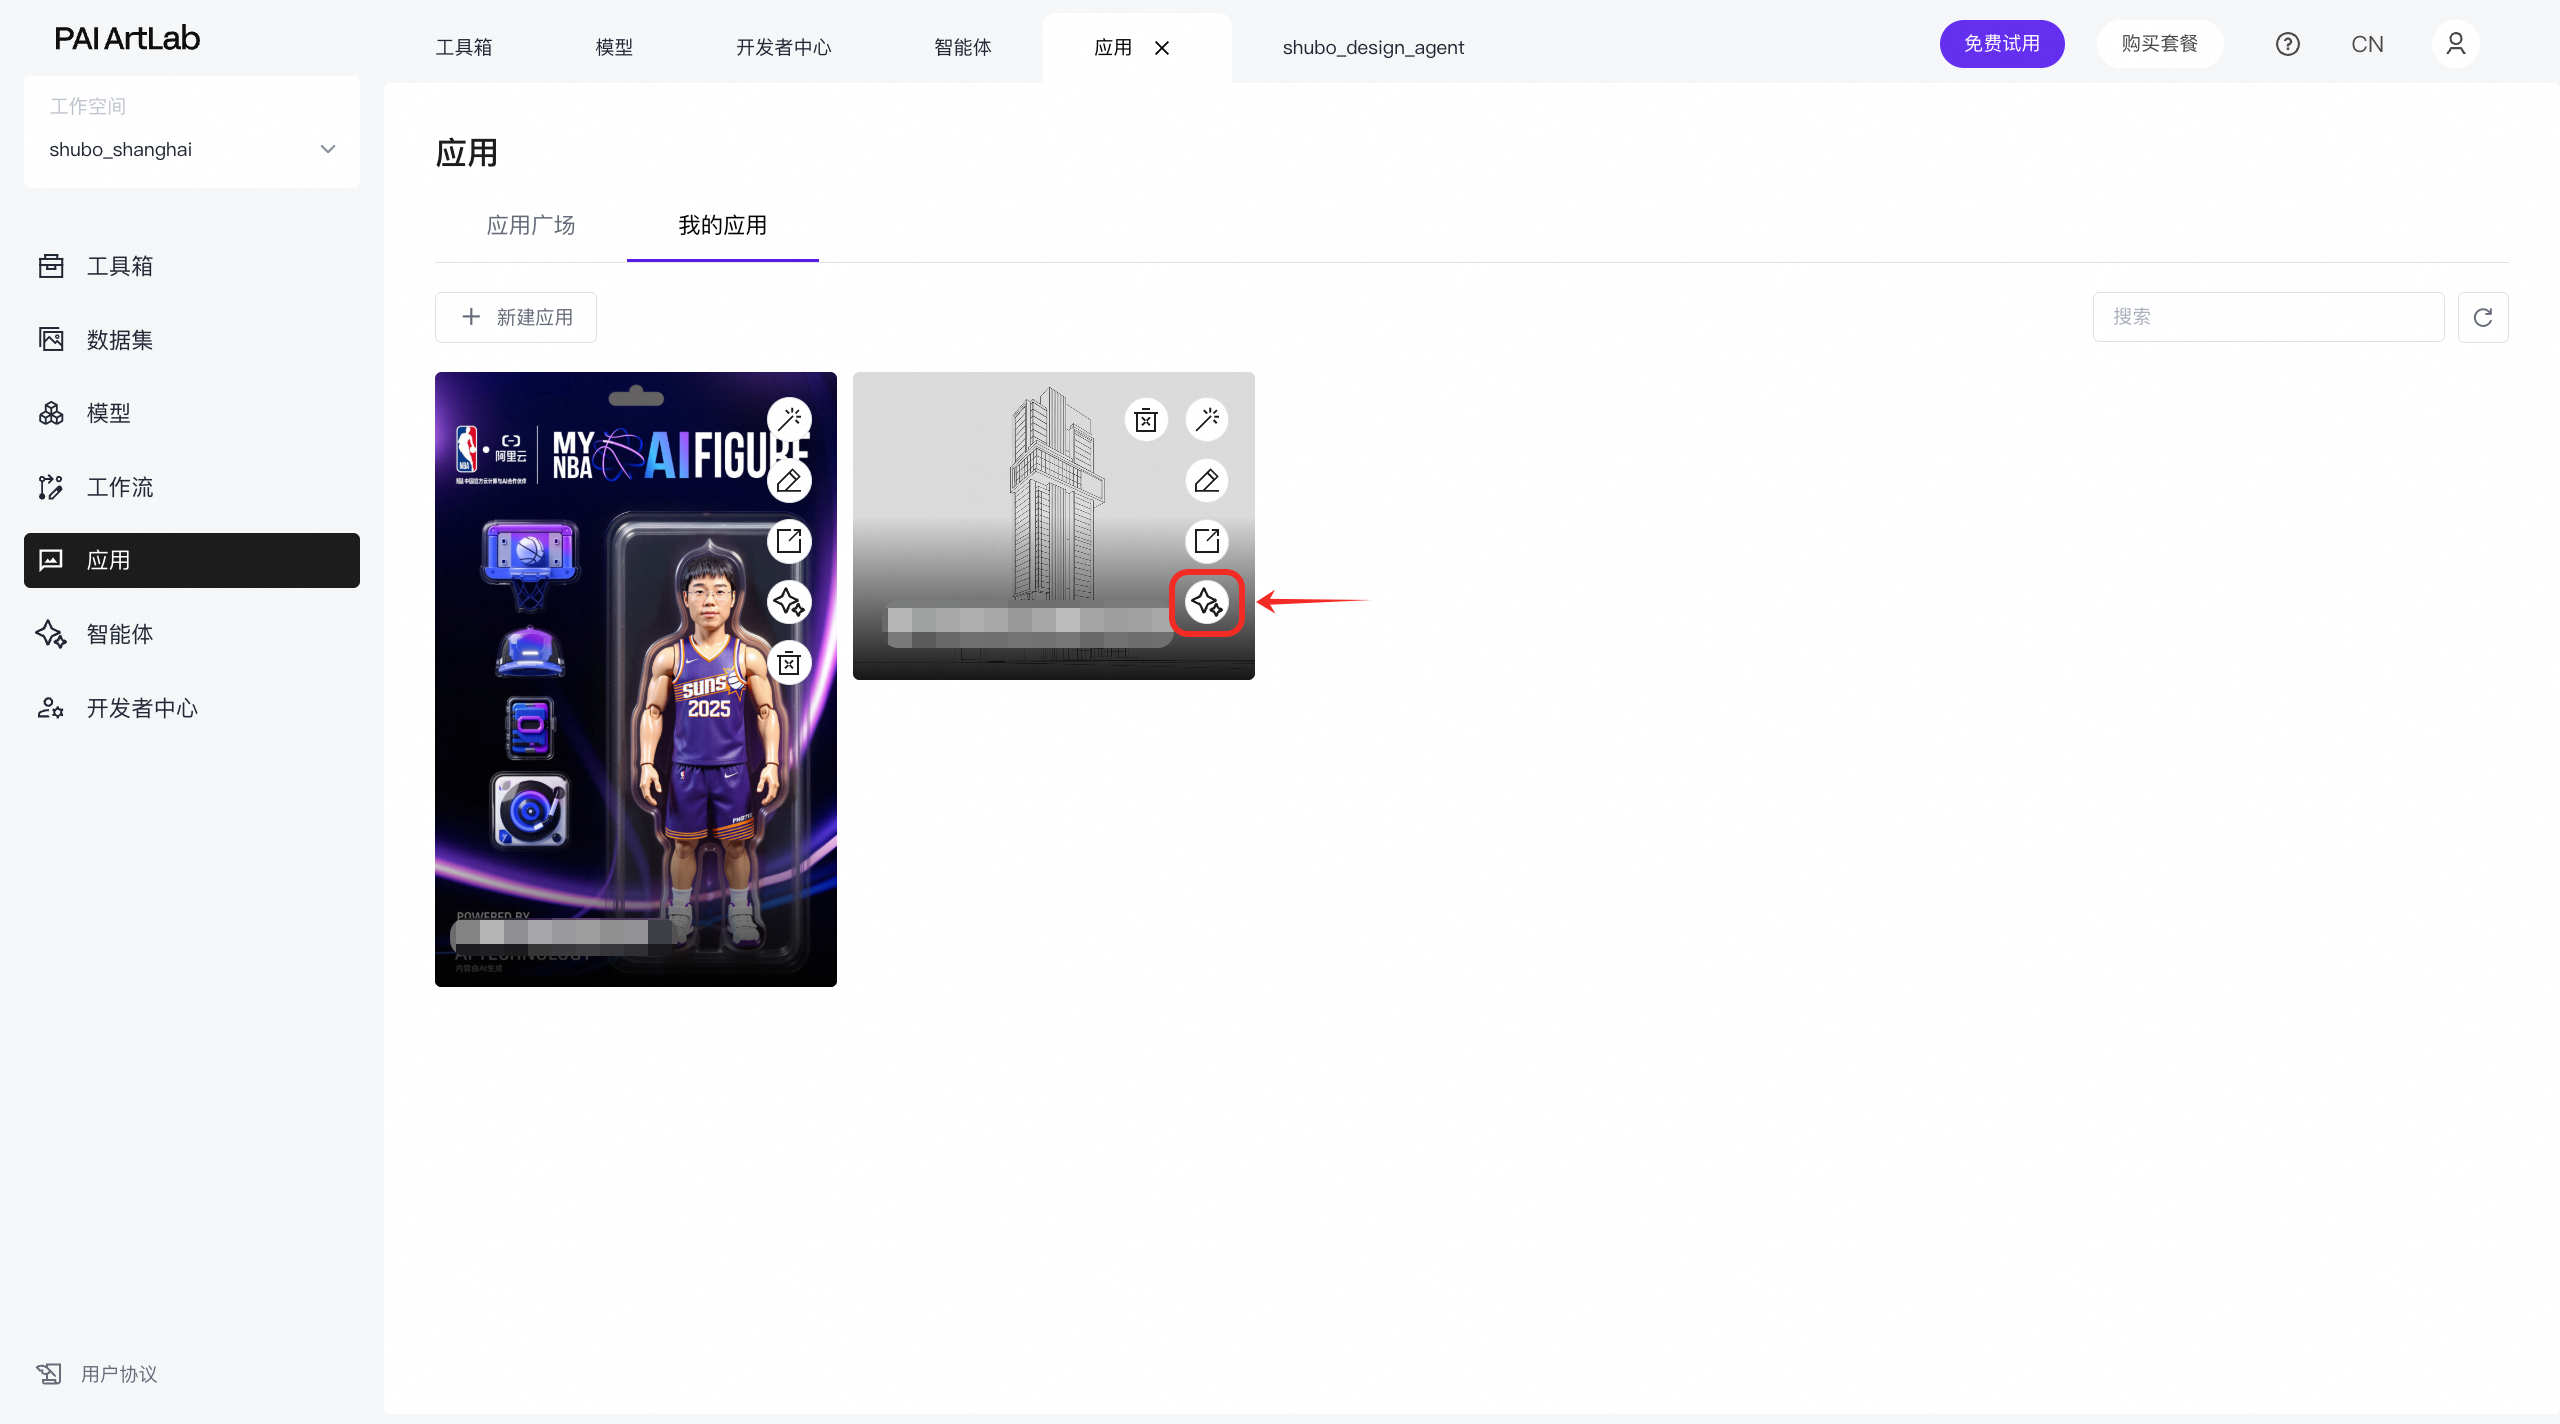Click magic wand icon on building card

click(1207, 419)
